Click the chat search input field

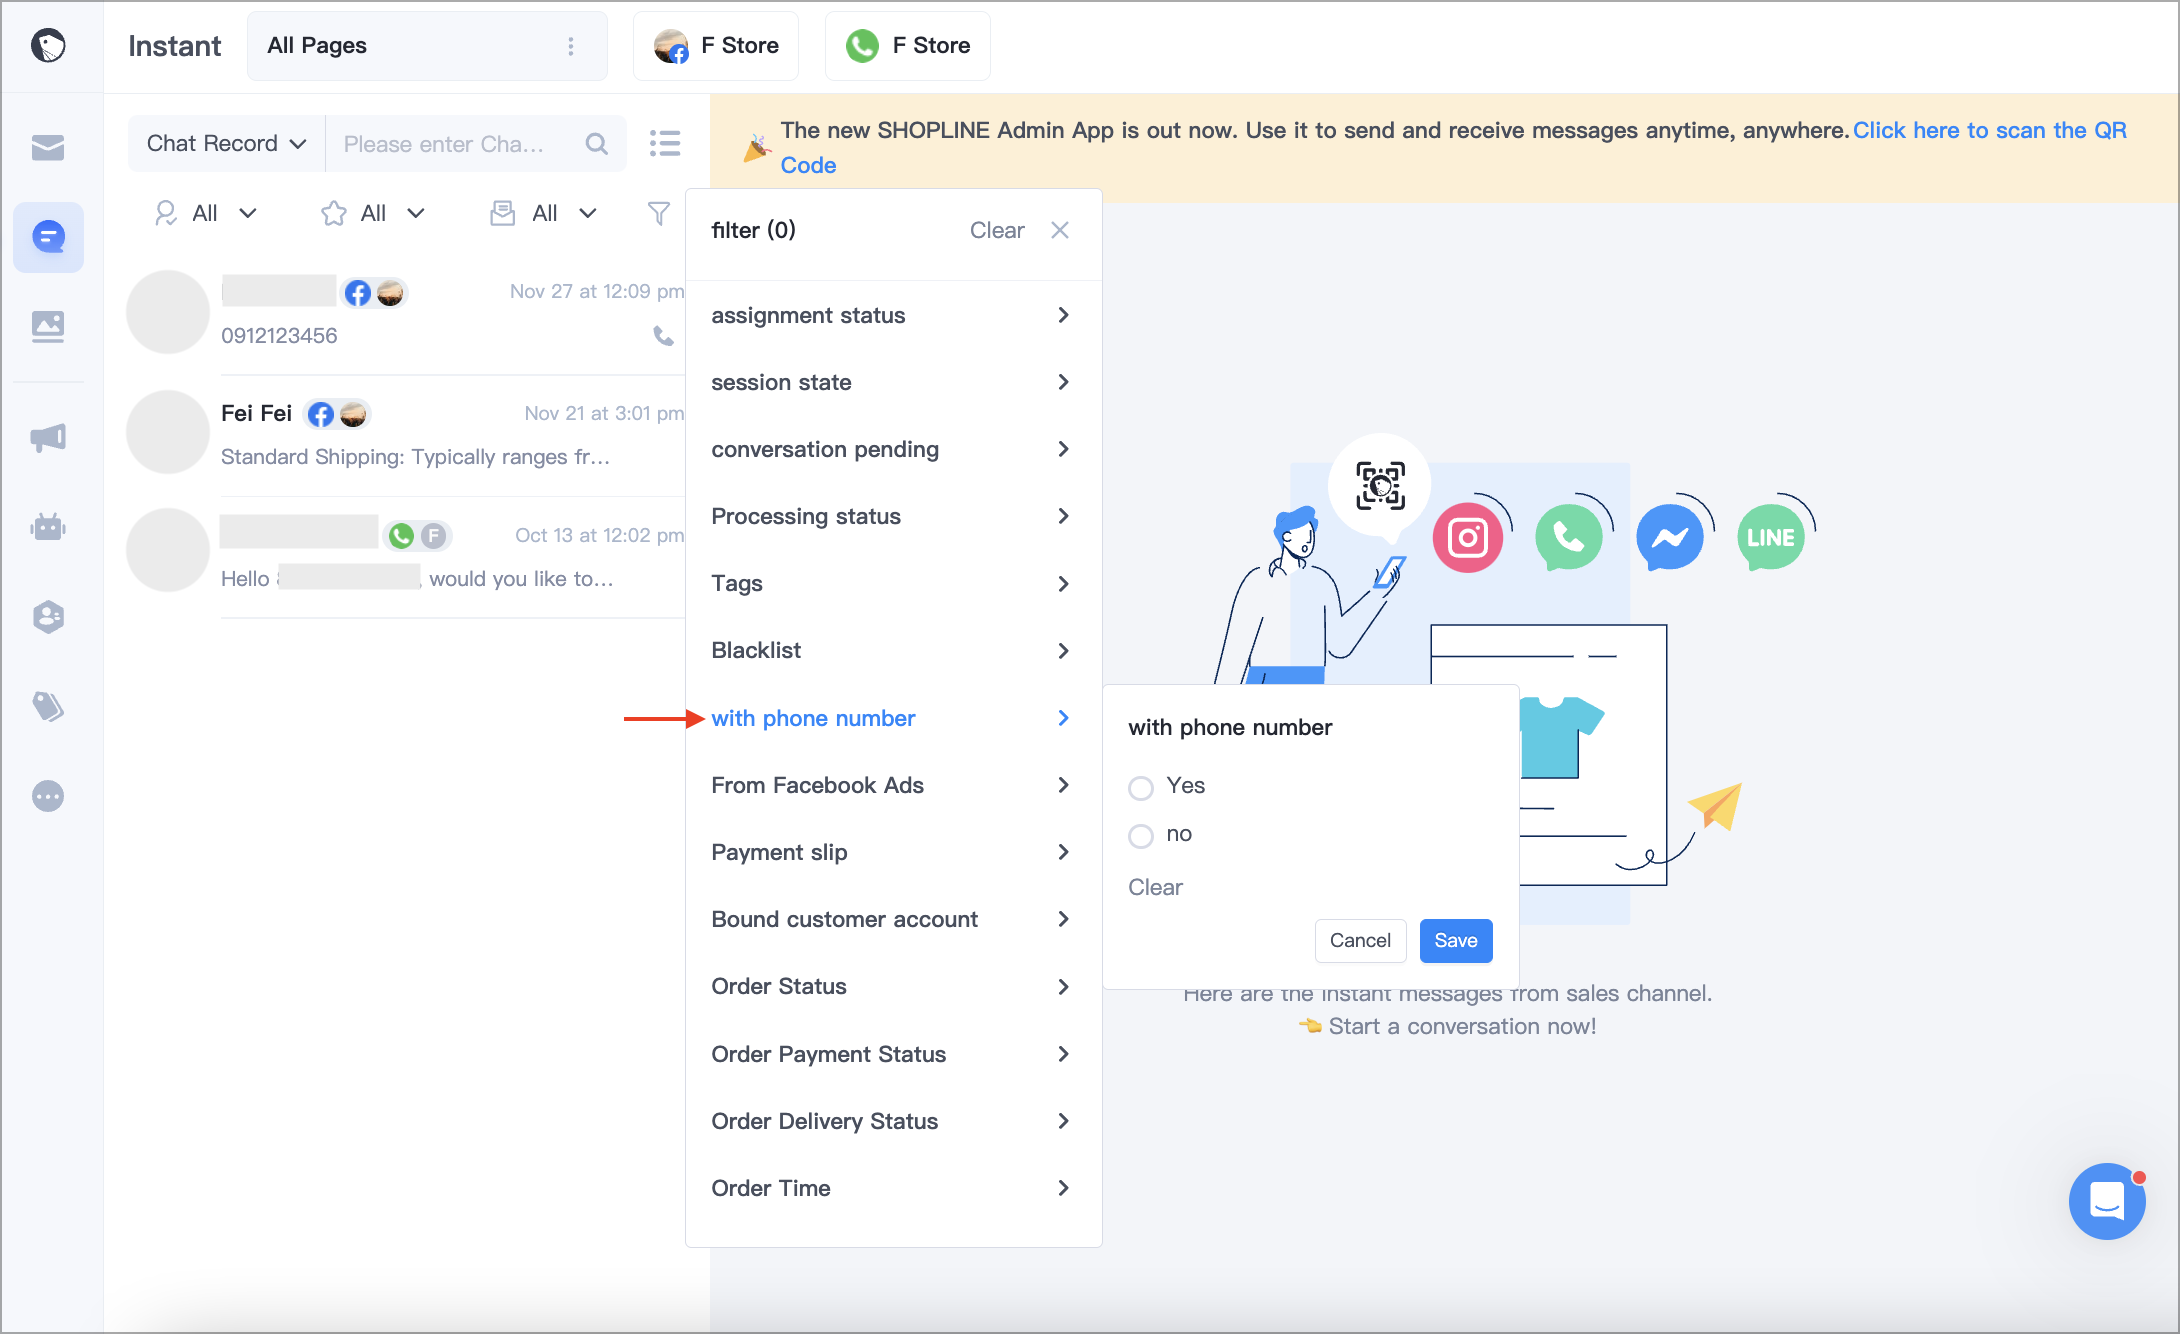[x=458, y=144]
